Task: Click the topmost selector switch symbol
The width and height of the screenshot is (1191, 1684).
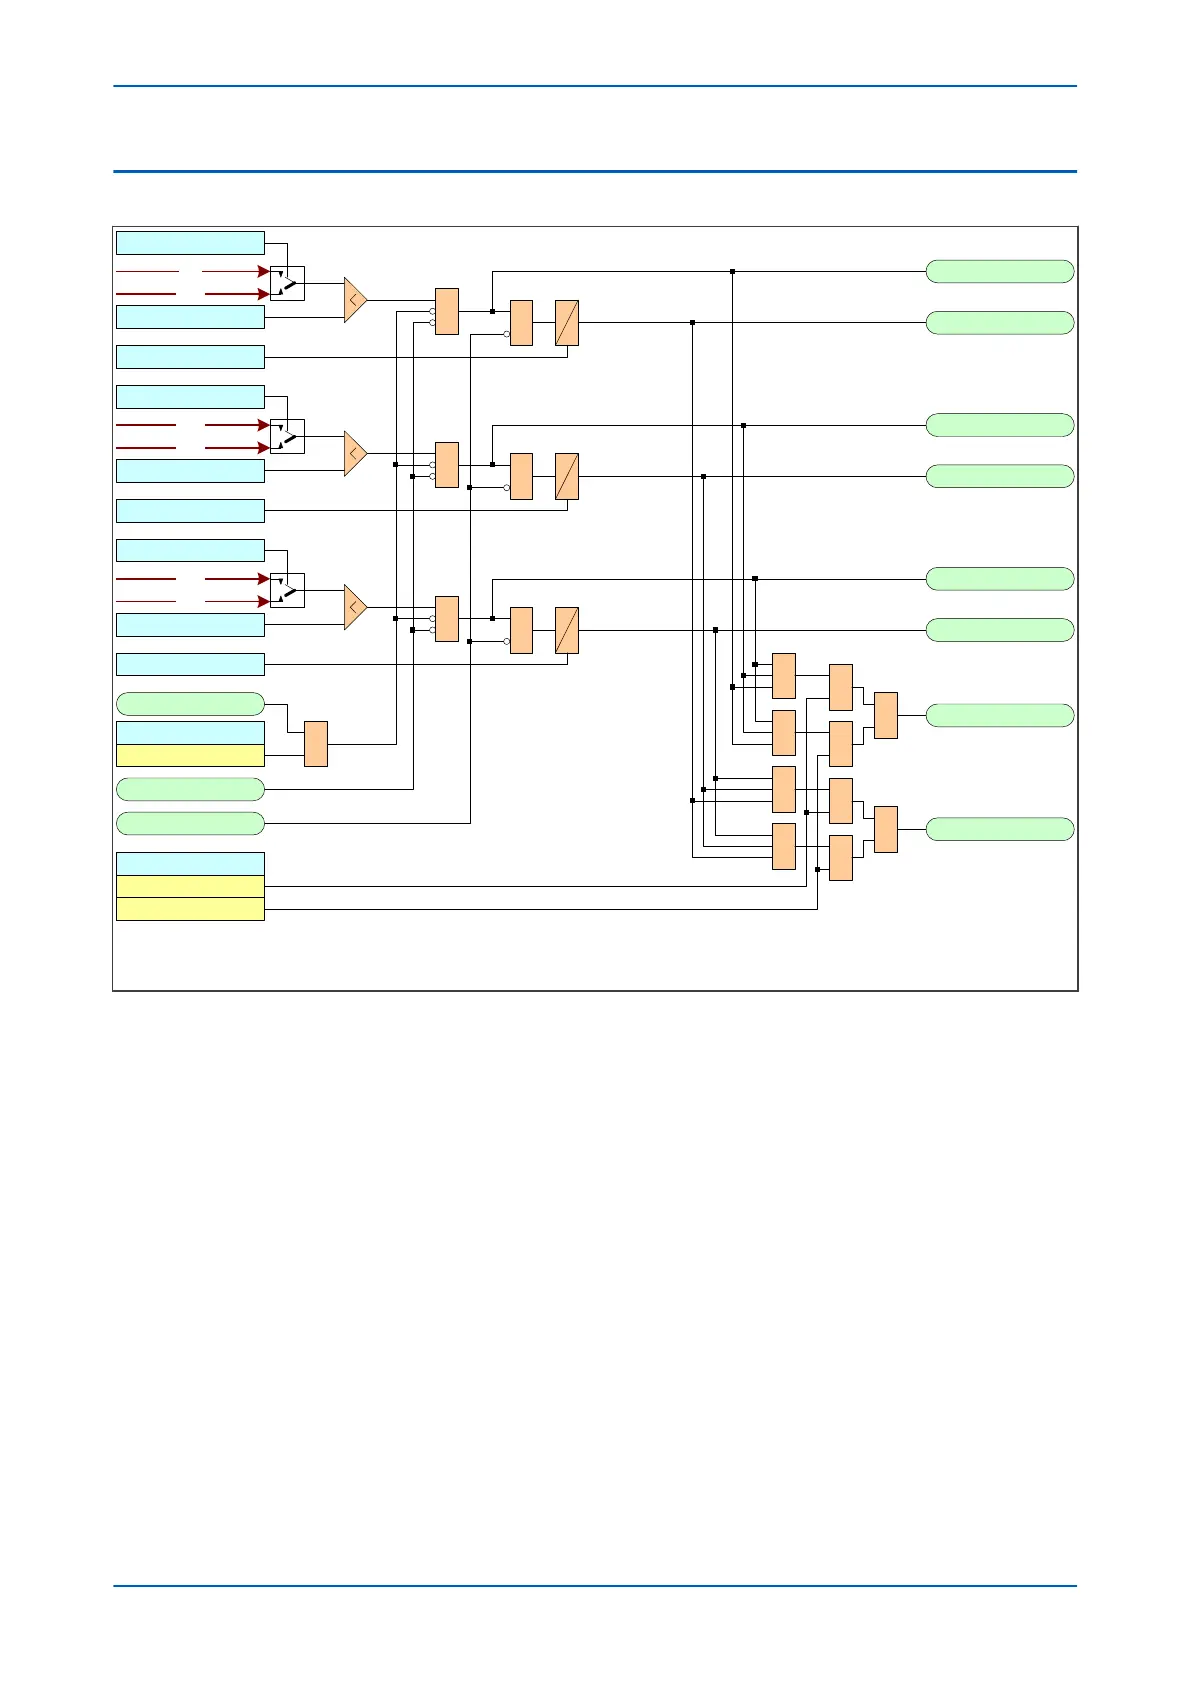Action: pyautogui.click(x=287, y=283)
